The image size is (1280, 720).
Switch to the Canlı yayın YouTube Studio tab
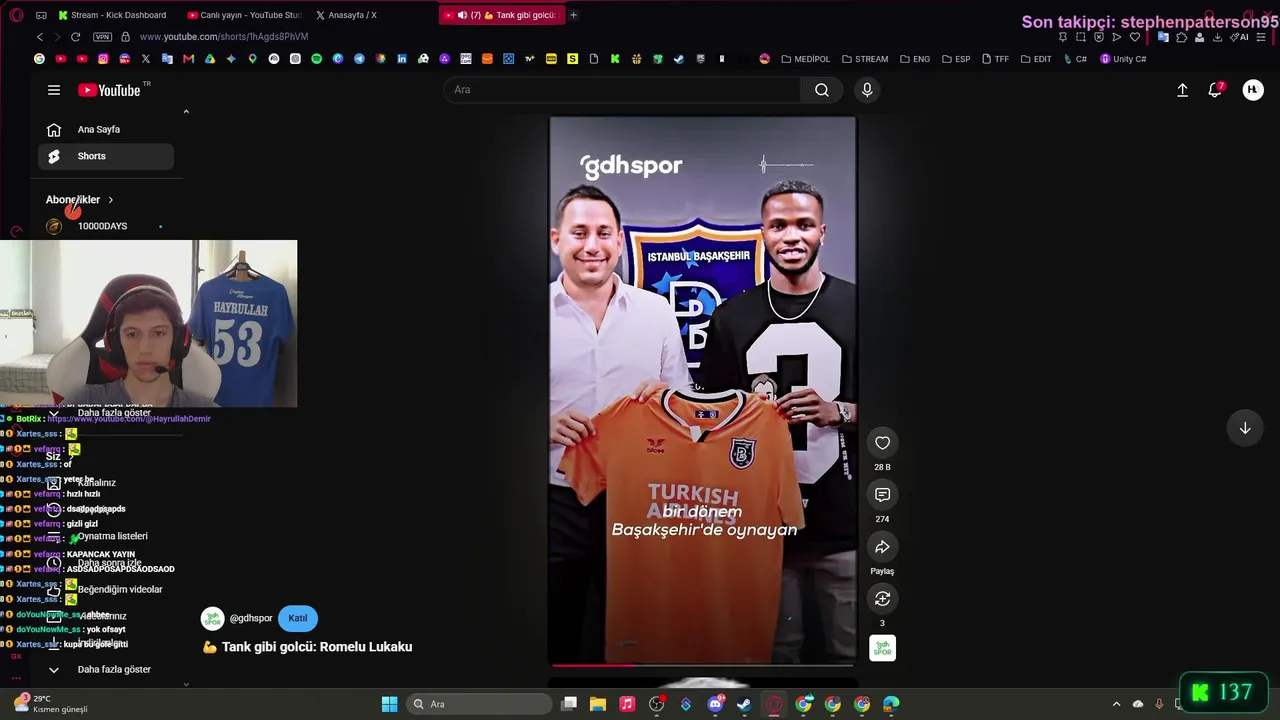[x=244, y=15]
